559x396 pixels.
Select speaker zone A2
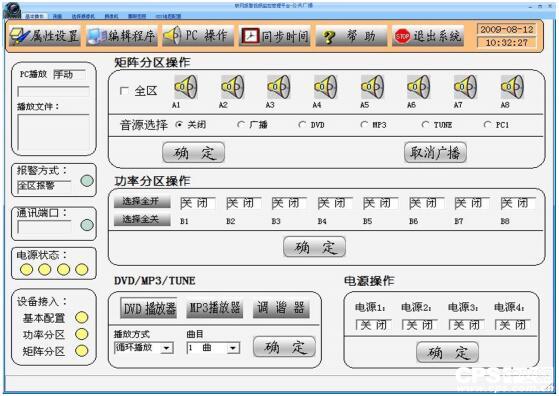click(232, 87)
